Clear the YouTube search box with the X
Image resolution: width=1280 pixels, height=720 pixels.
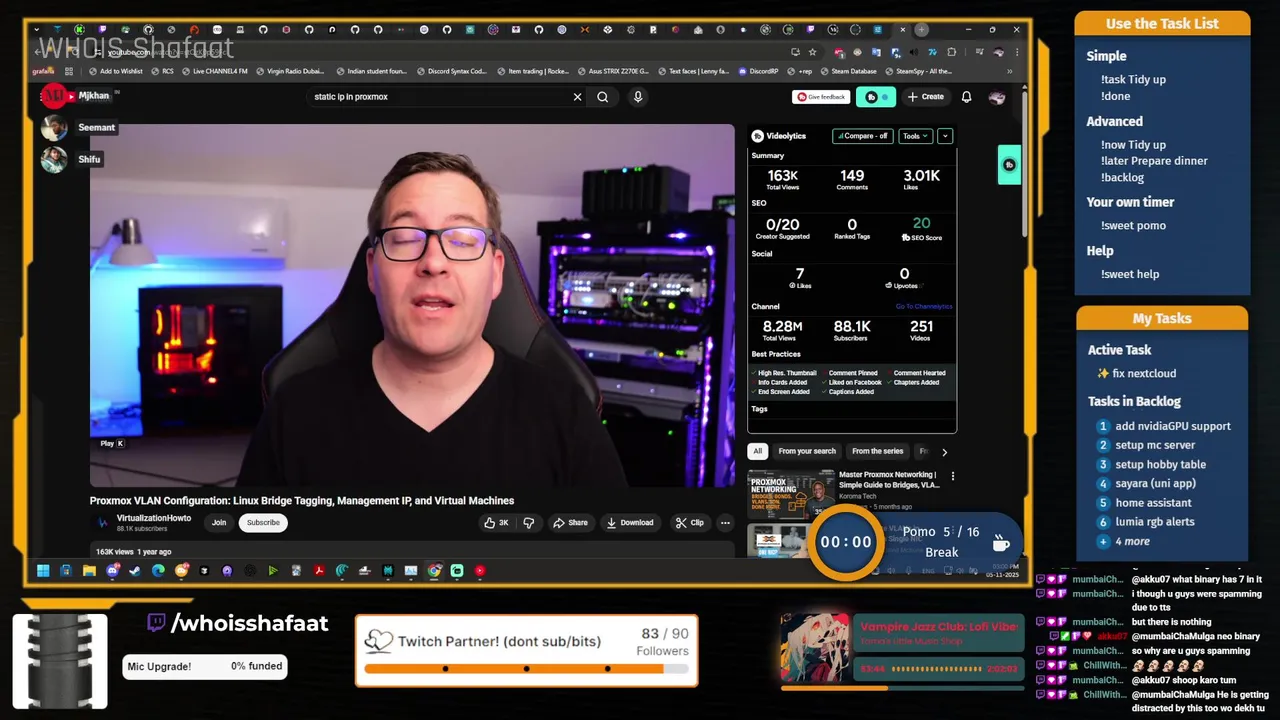[577, 97]
